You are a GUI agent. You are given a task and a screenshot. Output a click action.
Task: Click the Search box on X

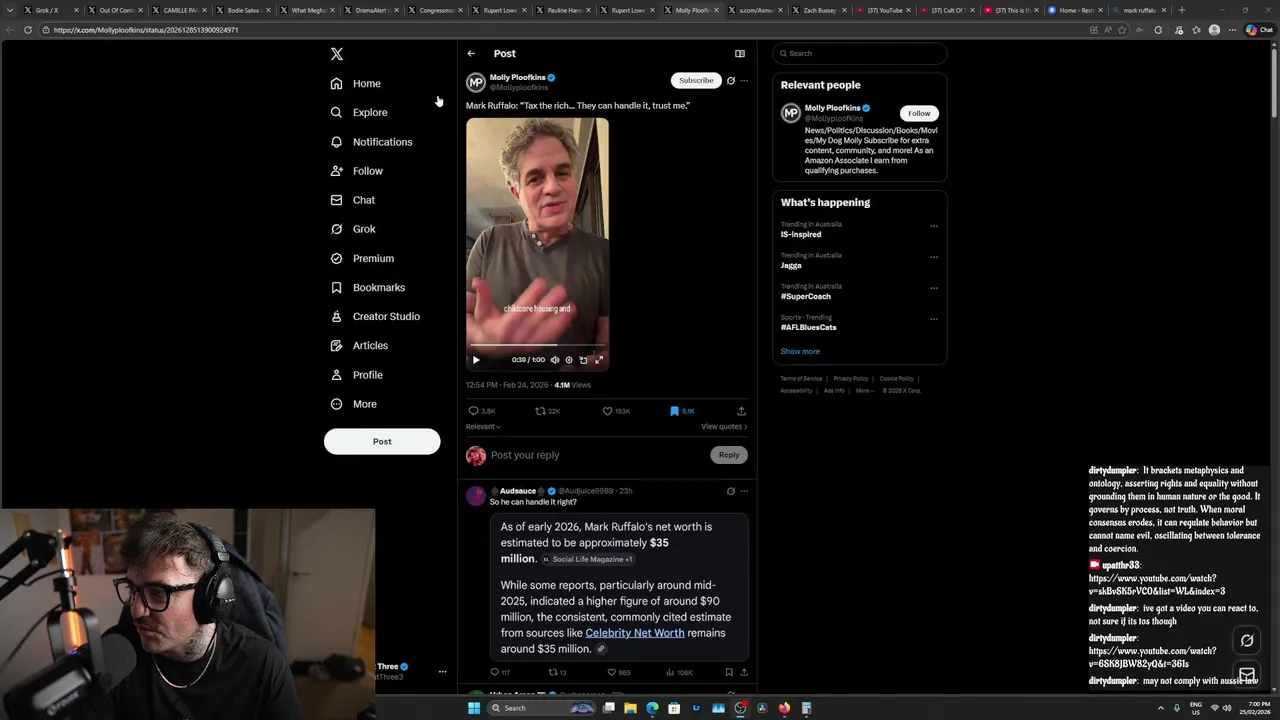click(860, 53)
